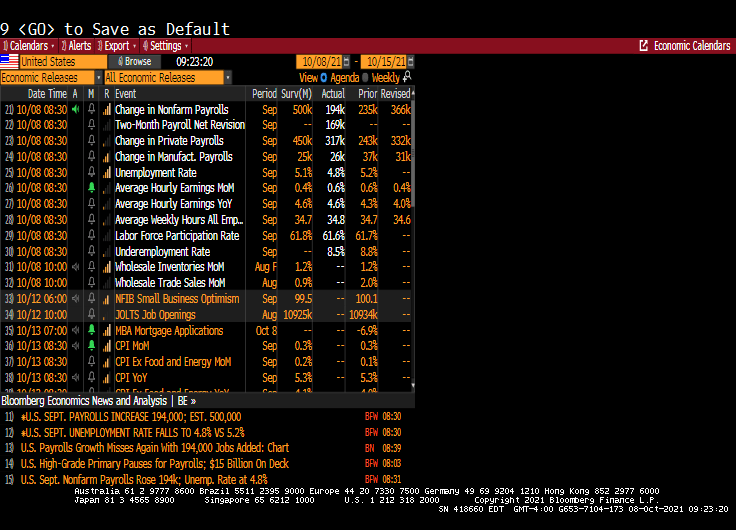Image resolution: width=736 pixels, height=530 pixels.
Task: Select the Weekly view radio button
Action: pos(365,78)
